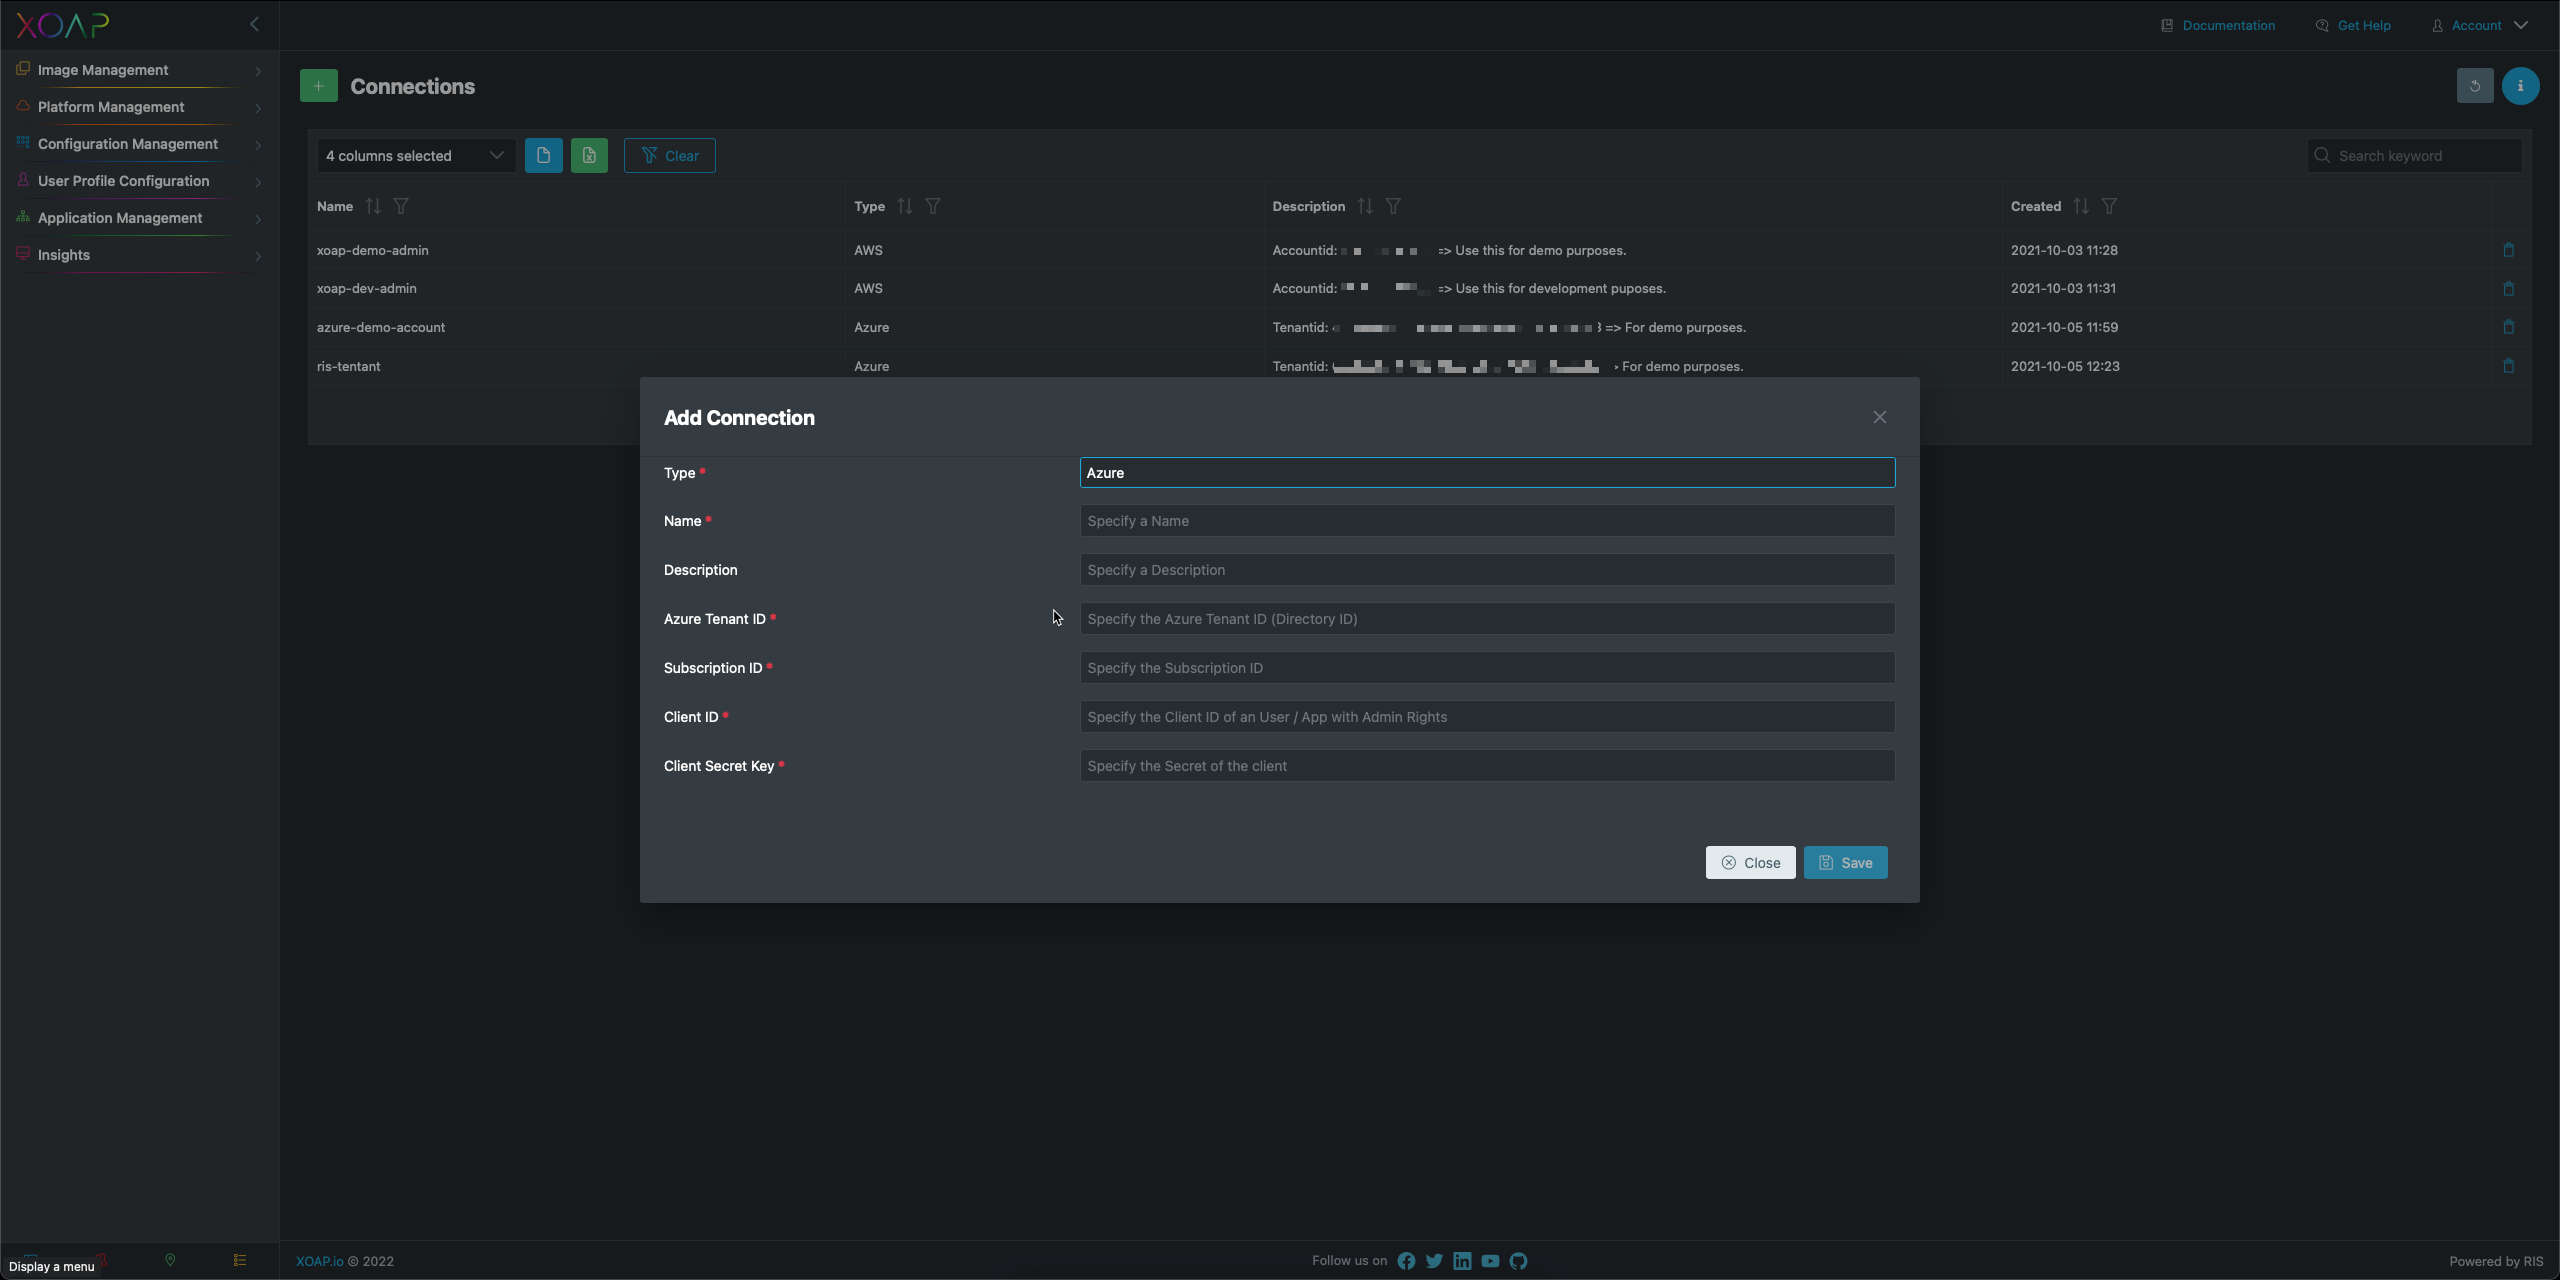Focus the Azure Tenant ID field
This screenshot has width=2560, height=1280.
click(1487, 619)
